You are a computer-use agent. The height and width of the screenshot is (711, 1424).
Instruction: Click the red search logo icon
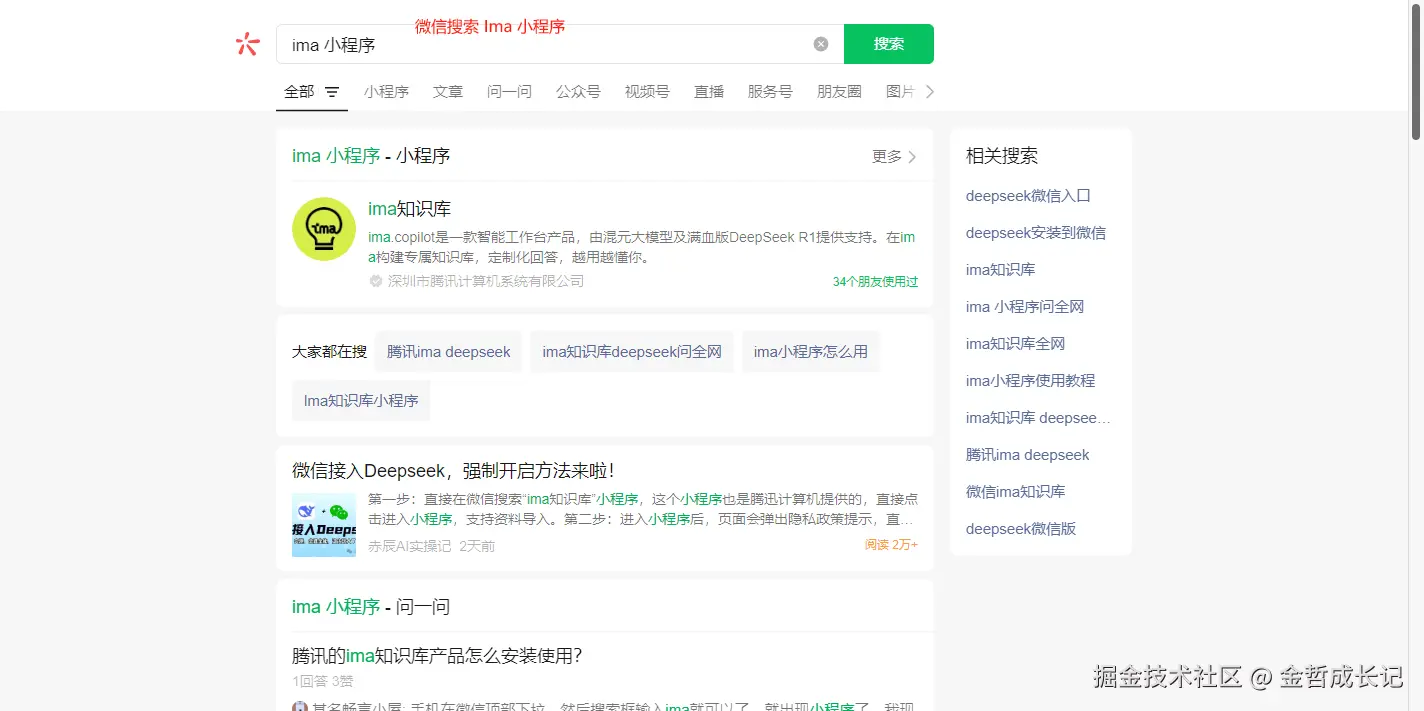[247, 44]
